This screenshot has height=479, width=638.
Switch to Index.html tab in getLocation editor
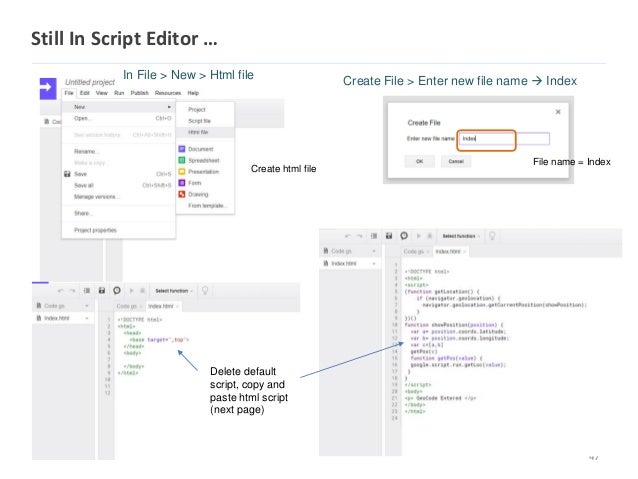(x=450, y=252)
